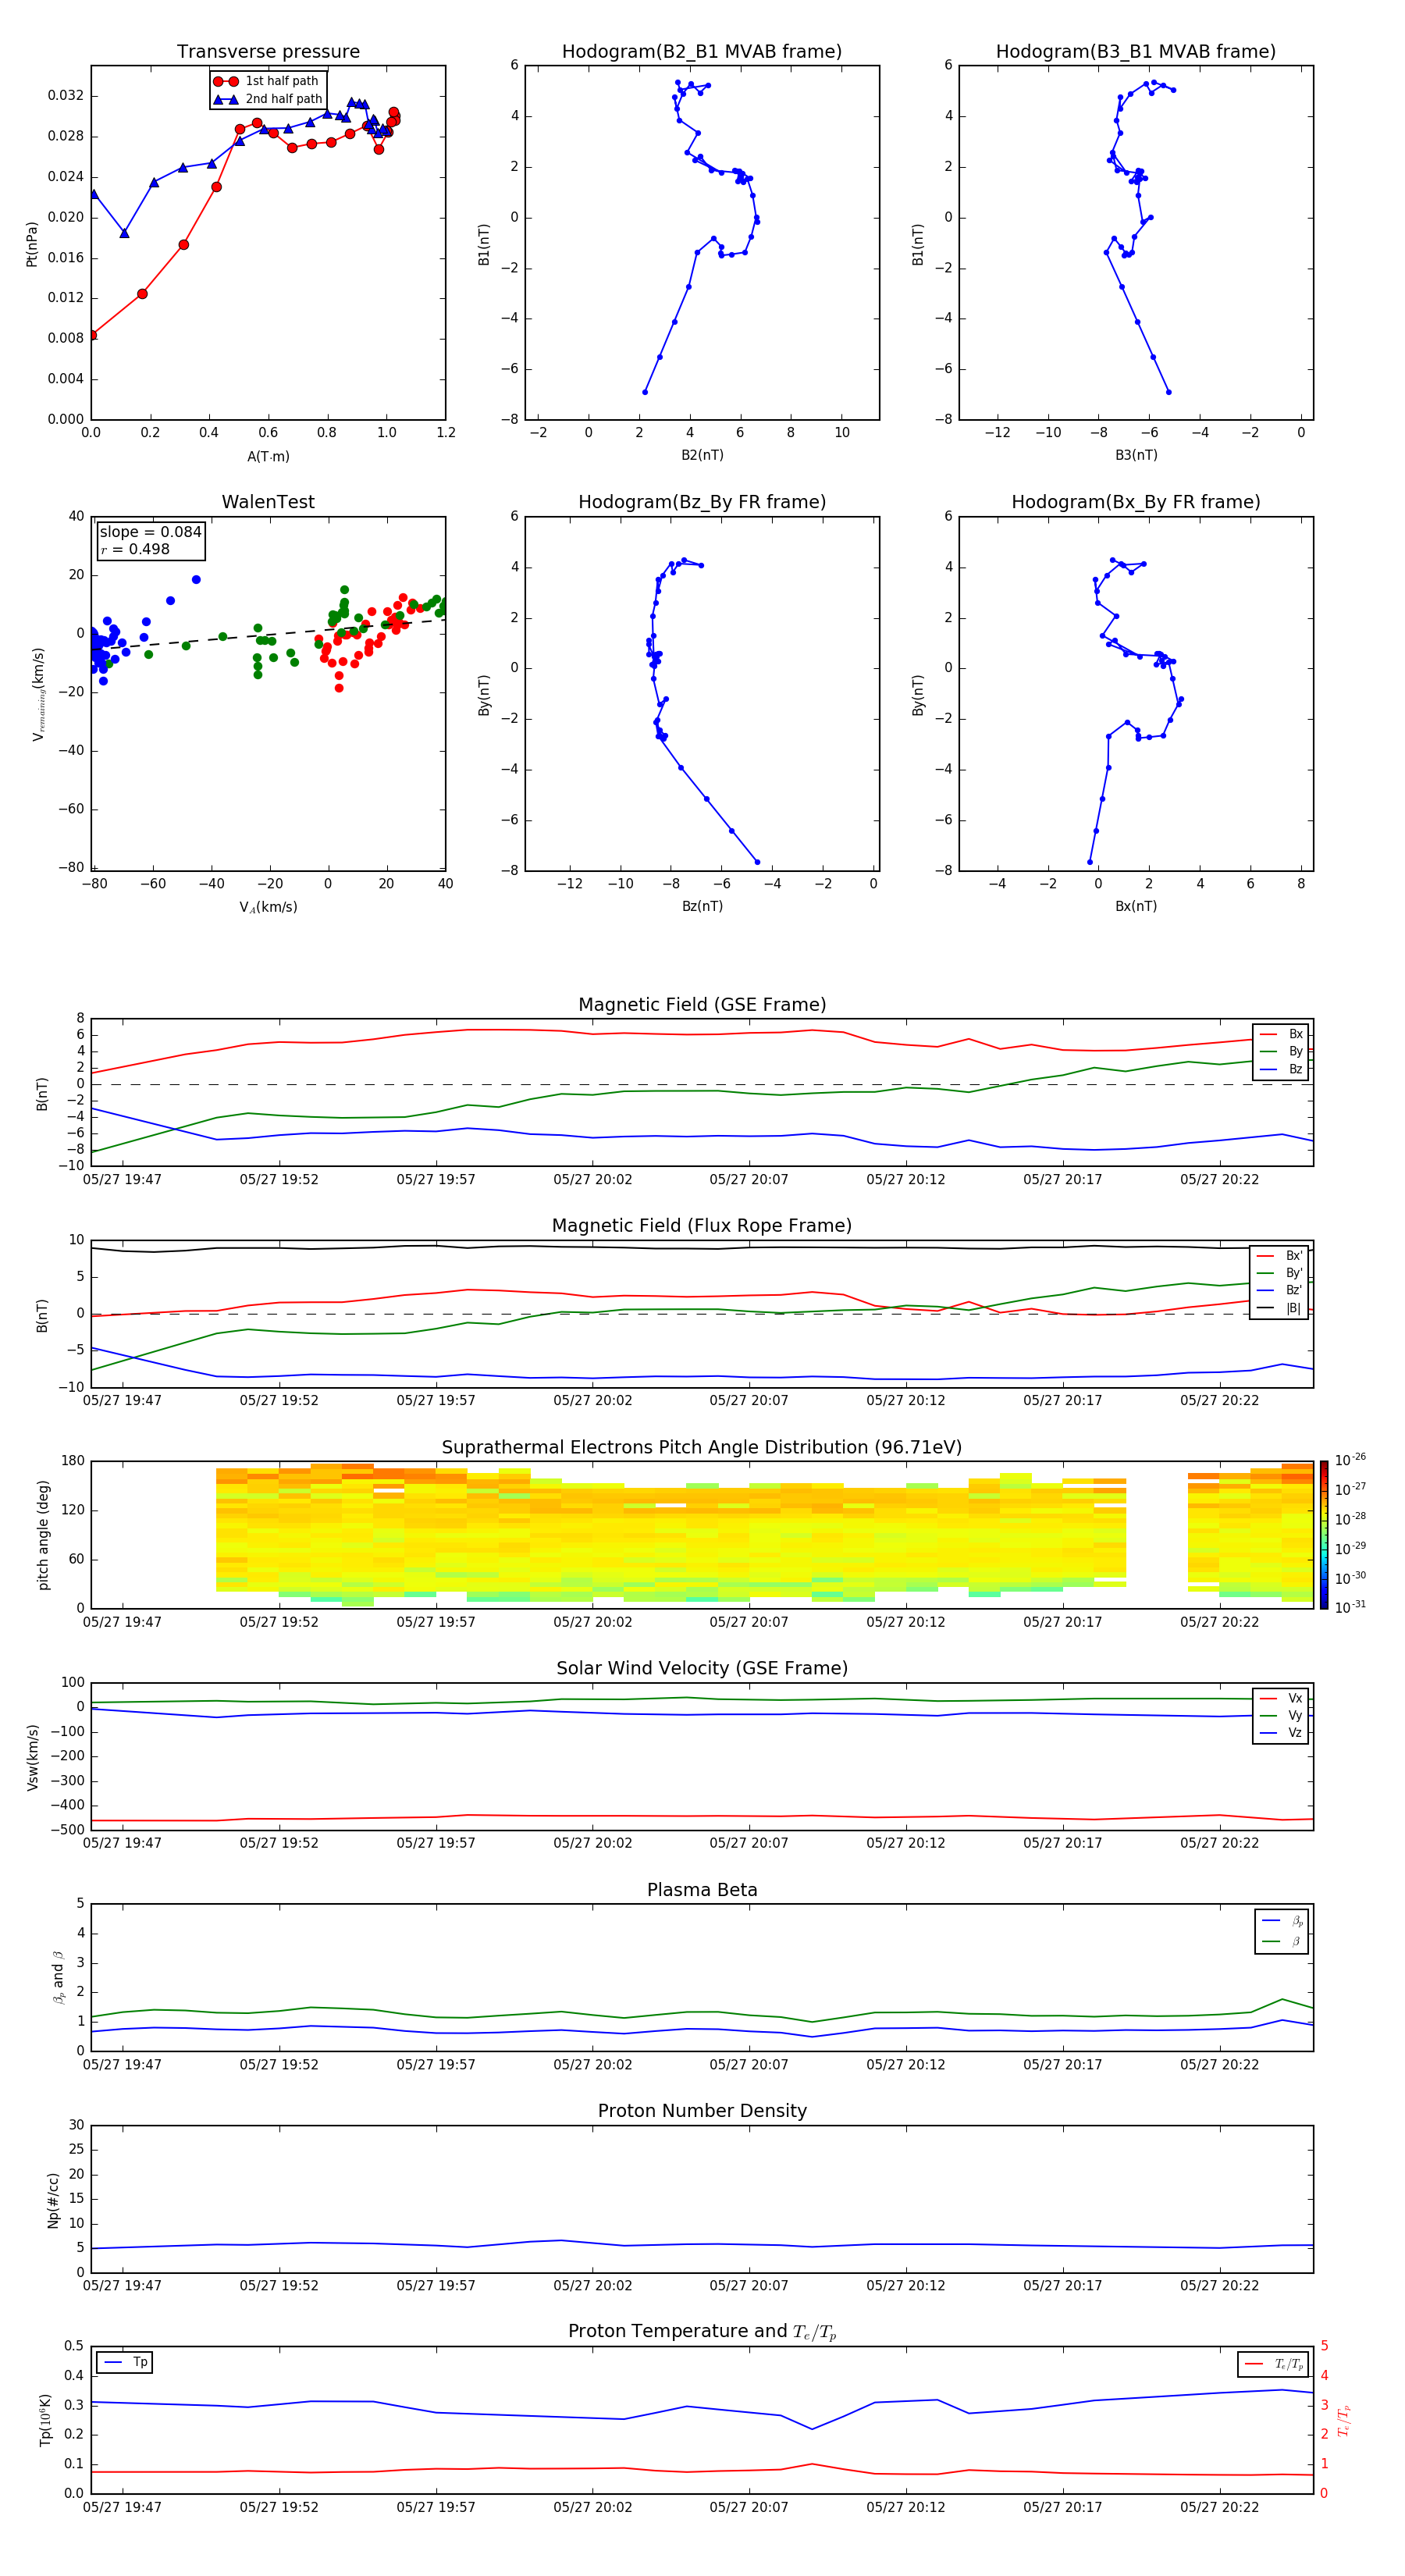Image resolution: width=1405 pixels, height=2576 pixels.
Task: Click the 'WalenTest' plot title
Action: click(268, 502)
